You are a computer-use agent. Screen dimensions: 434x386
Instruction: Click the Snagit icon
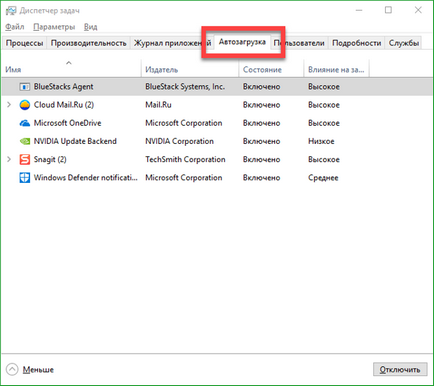(x=25, y=159)
